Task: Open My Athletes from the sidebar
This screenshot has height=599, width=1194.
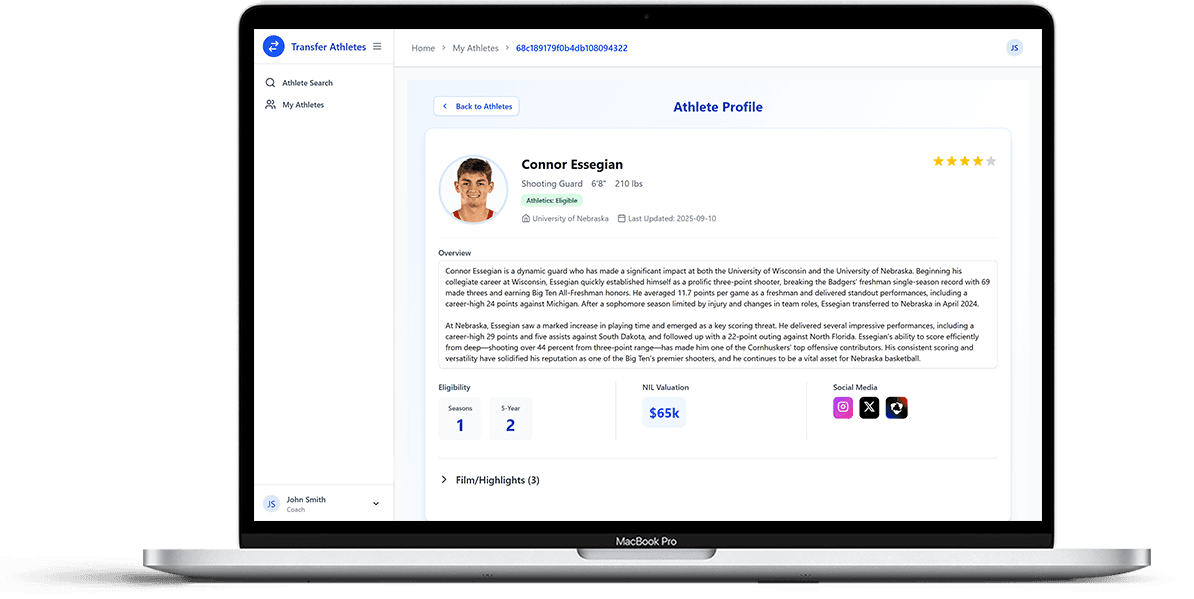Action: [x=301, y=104]
